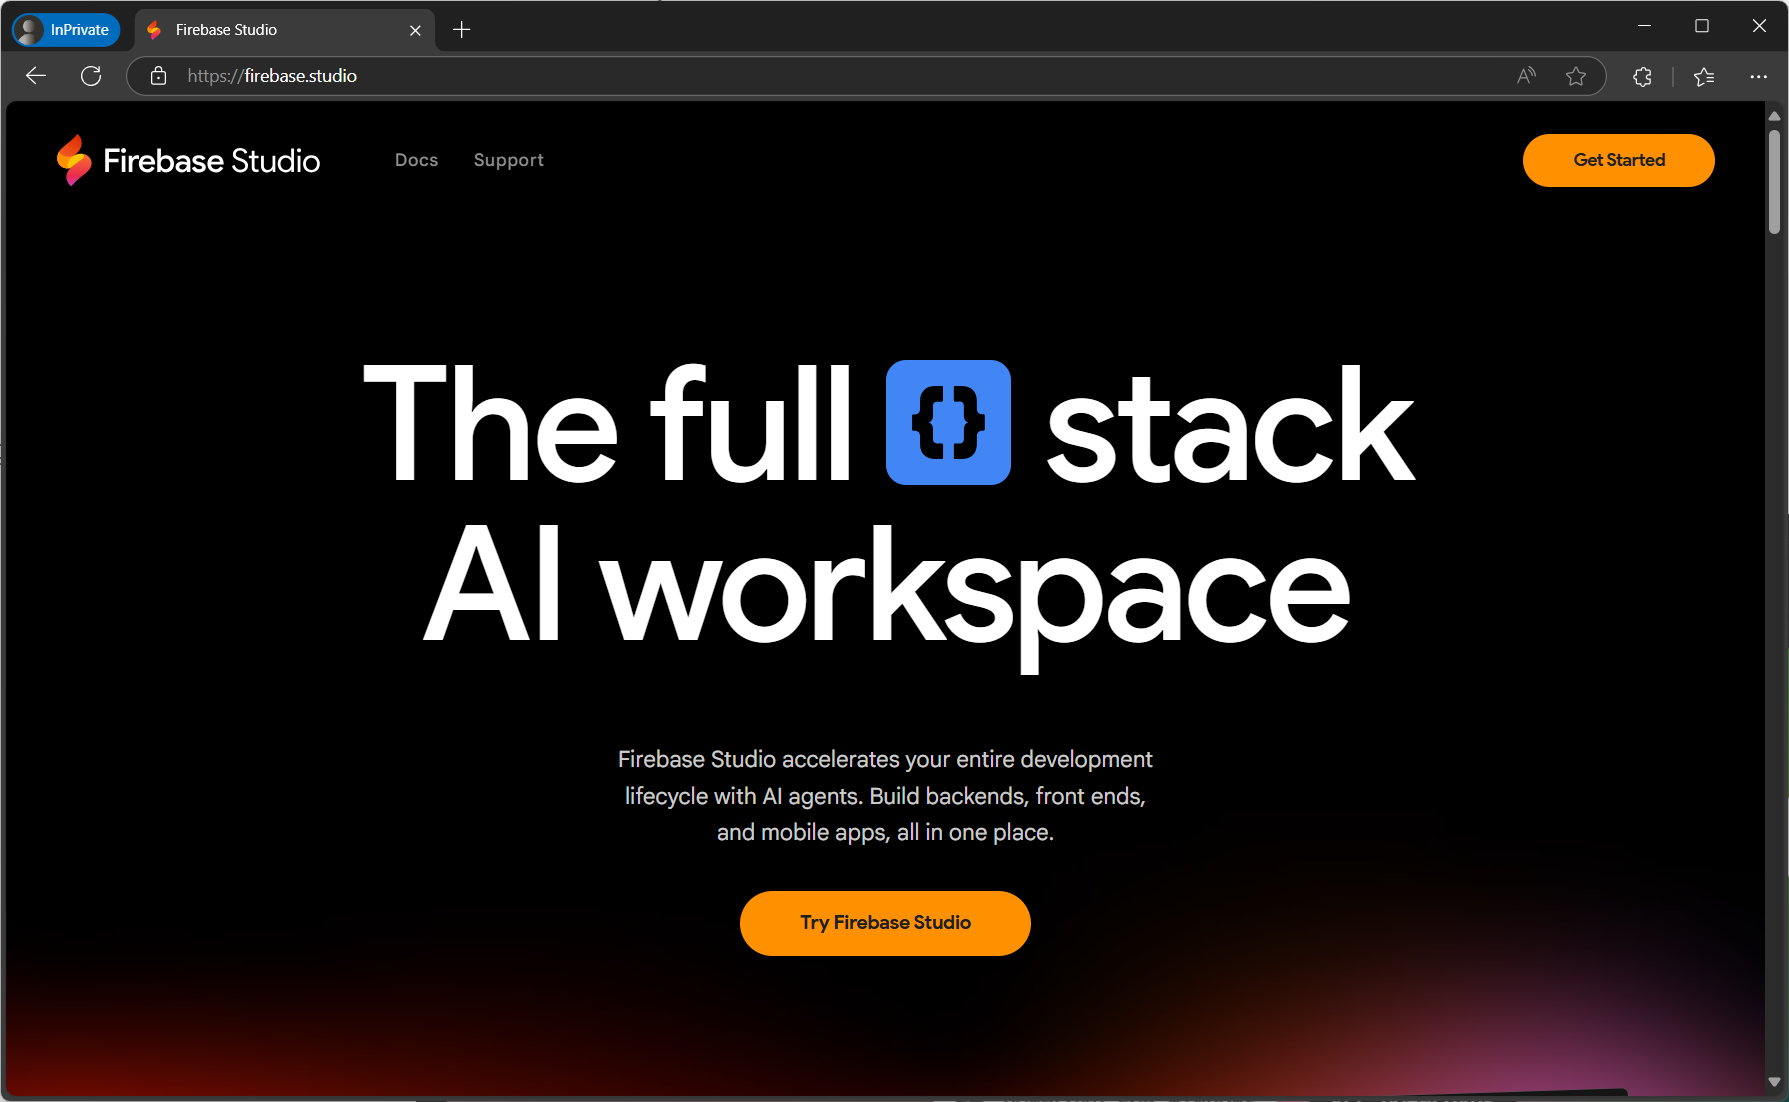Click the Get Started button

pos(1618,160)
